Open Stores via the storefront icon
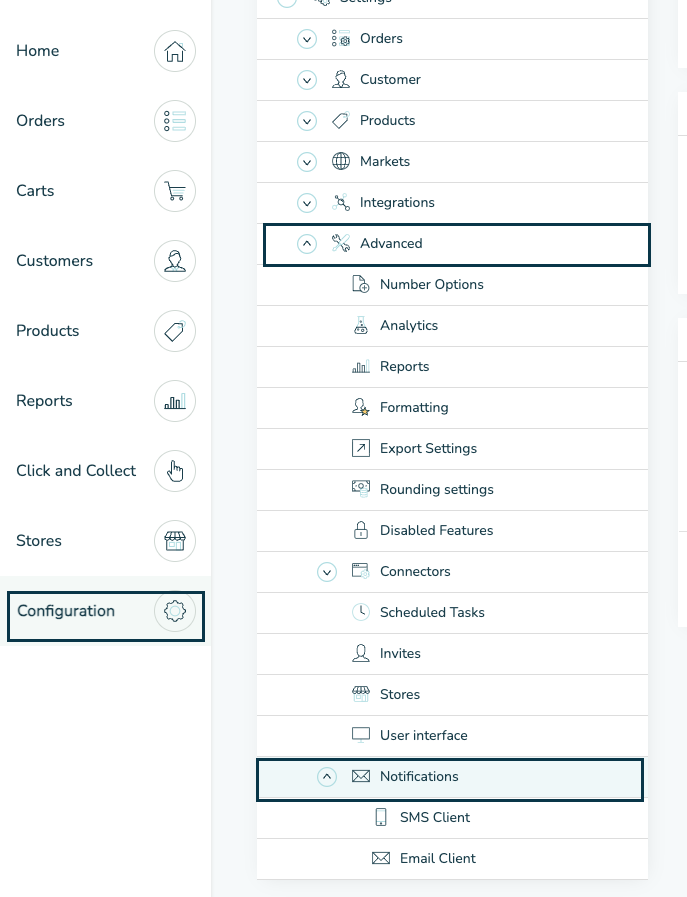This screenshot has width=687, height=897. click(175, 541)
